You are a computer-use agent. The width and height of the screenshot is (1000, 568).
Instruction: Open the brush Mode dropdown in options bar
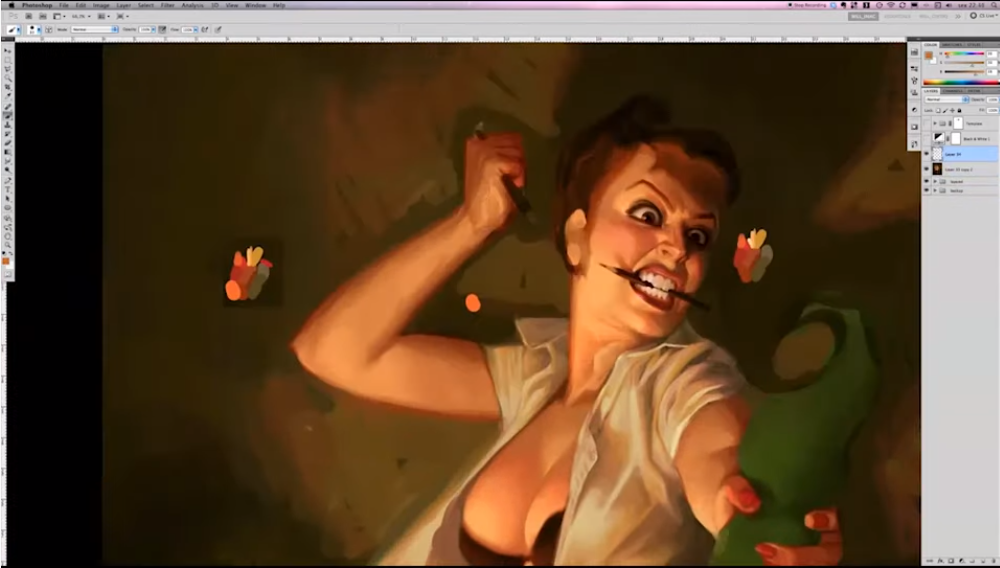(x=94, y=29)
